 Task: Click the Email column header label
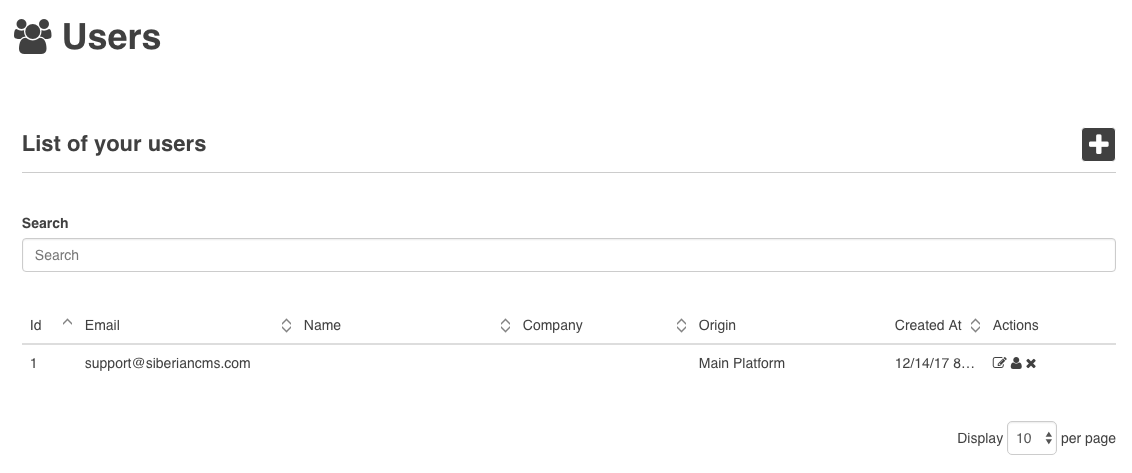pos(102,325)
